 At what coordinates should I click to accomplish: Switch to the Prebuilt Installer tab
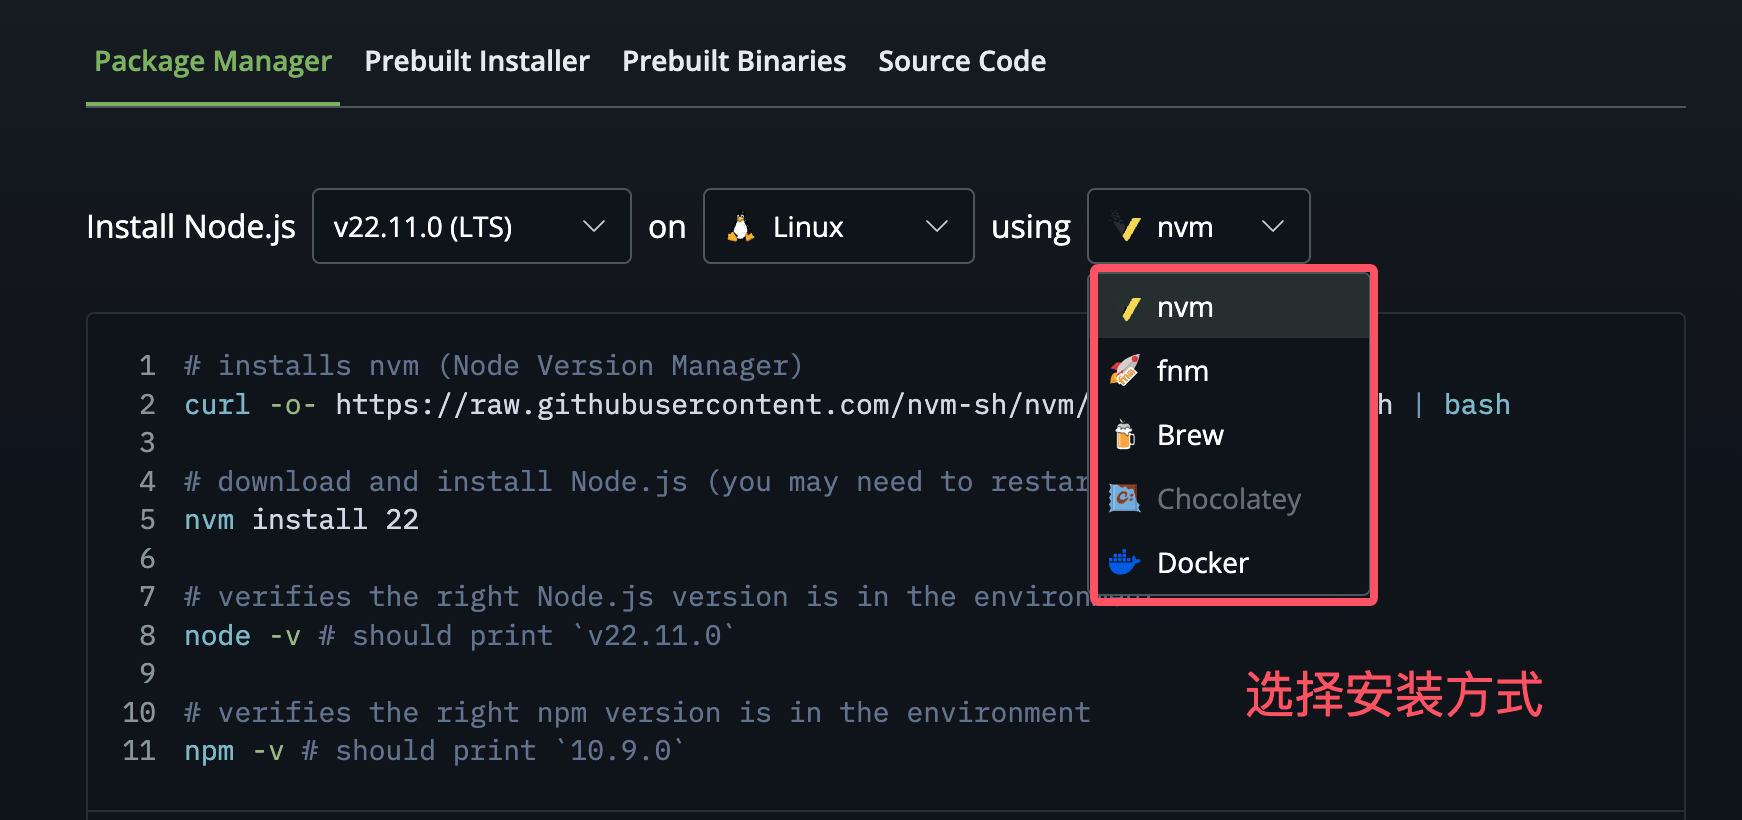[477, 61]
